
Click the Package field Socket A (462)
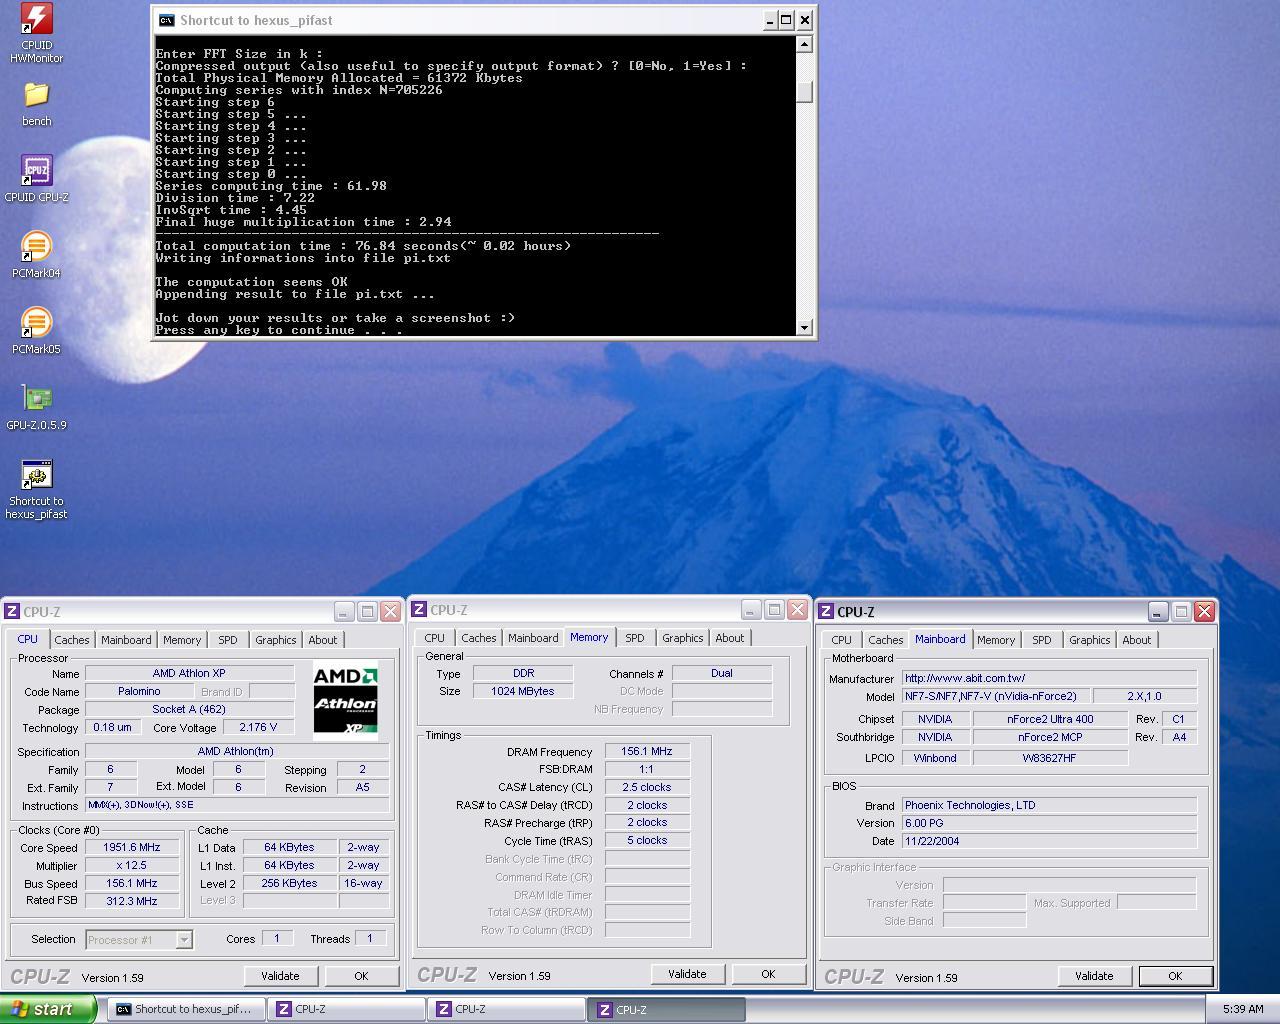189,709
